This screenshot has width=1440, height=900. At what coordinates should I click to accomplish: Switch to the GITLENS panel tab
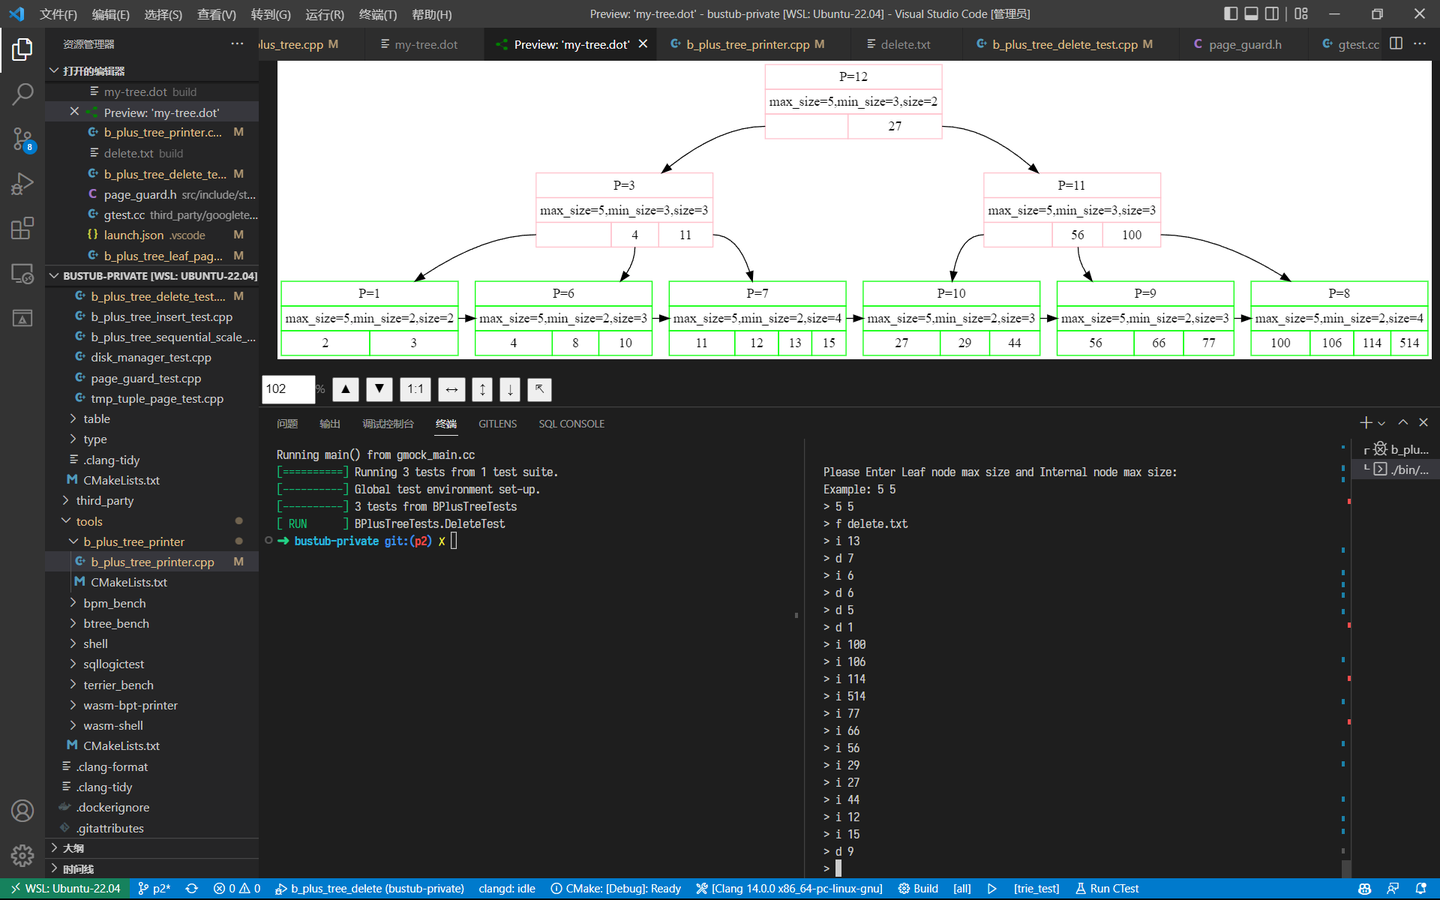[497, 424]
